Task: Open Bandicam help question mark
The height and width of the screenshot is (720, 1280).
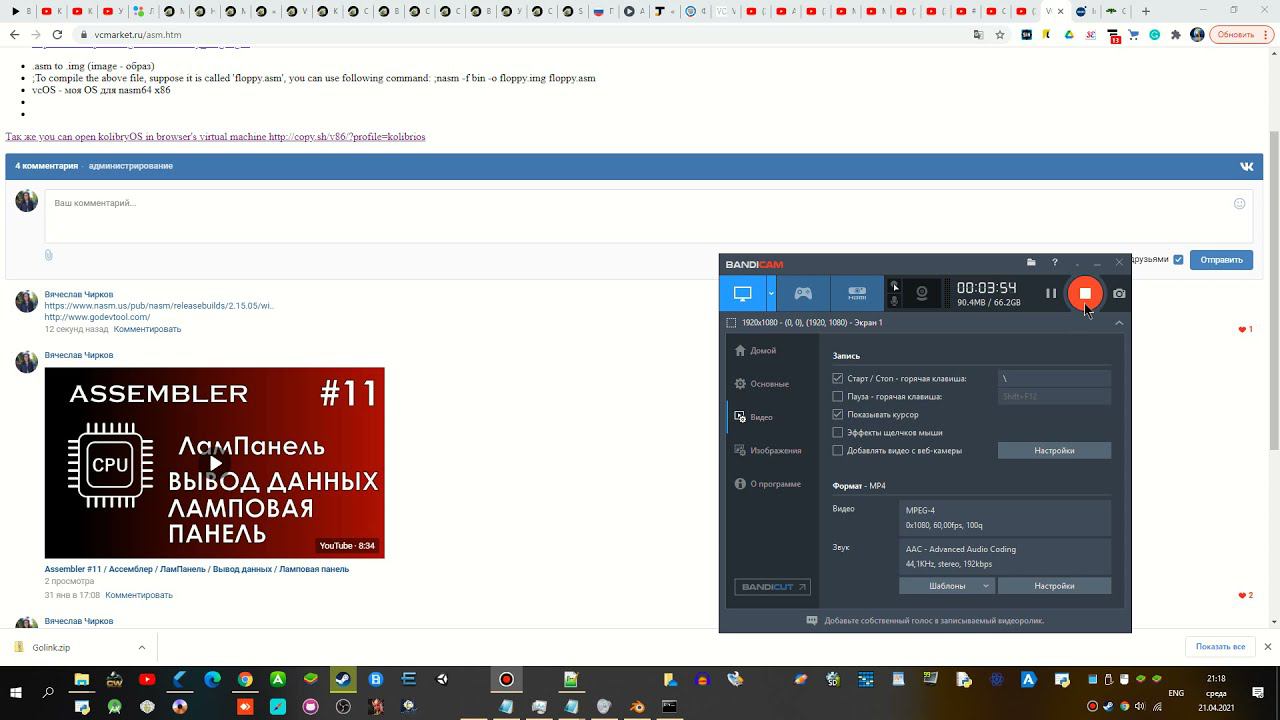Action: [x=1054, y=263]
